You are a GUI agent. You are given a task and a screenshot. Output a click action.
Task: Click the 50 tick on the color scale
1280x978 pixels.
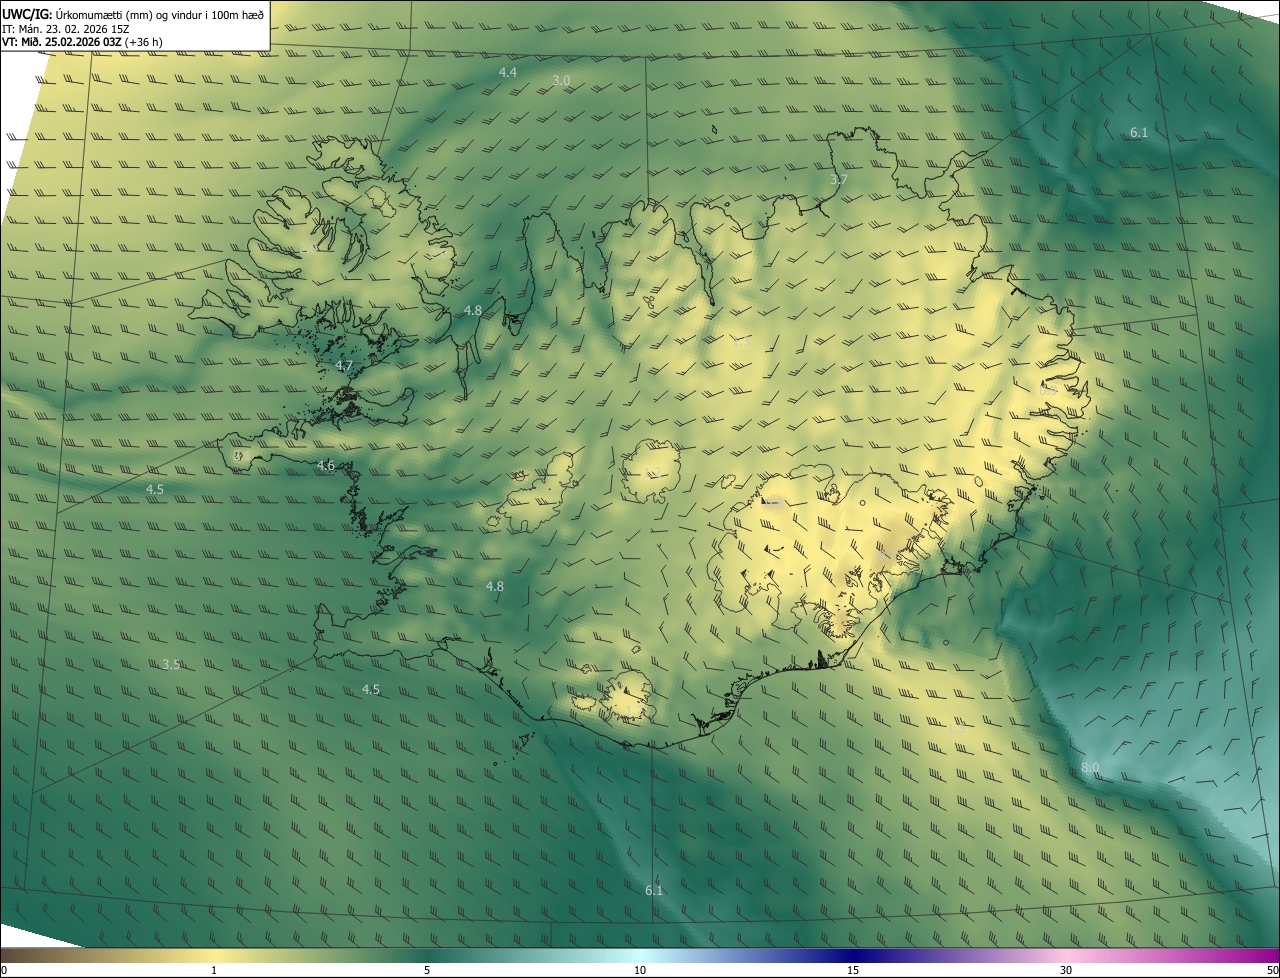coord(1272,970)
